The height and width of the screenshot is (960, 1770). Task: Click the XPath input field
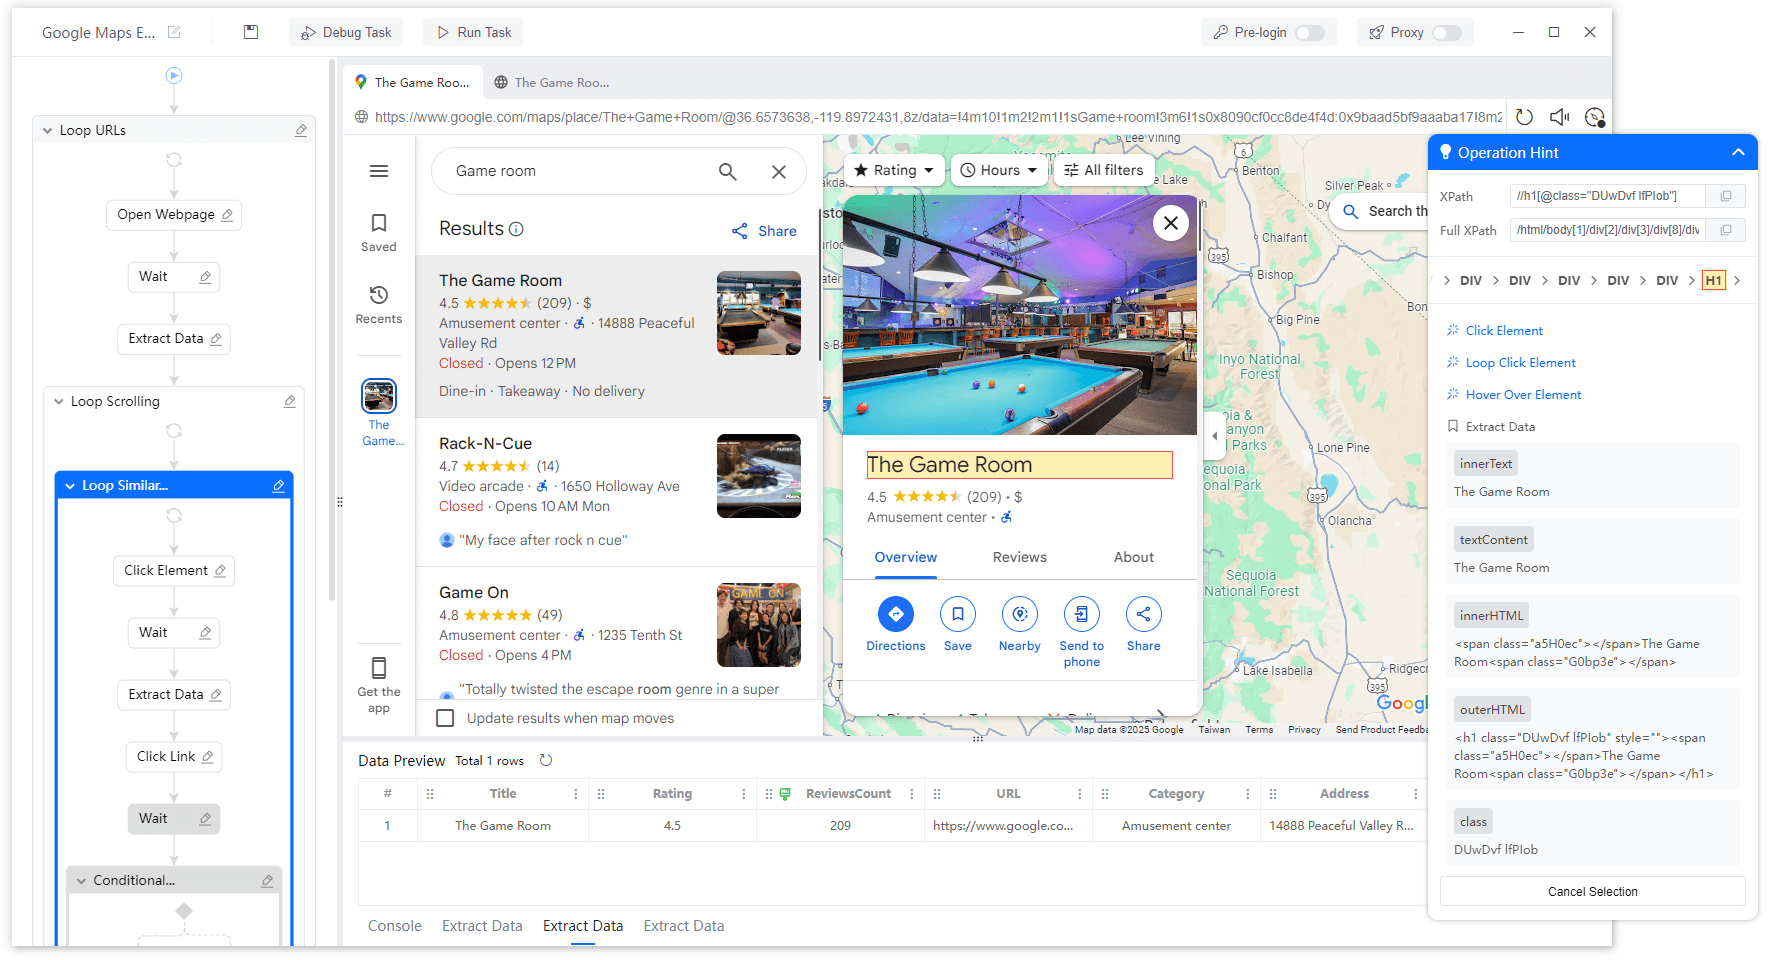tap(1609, 196)
